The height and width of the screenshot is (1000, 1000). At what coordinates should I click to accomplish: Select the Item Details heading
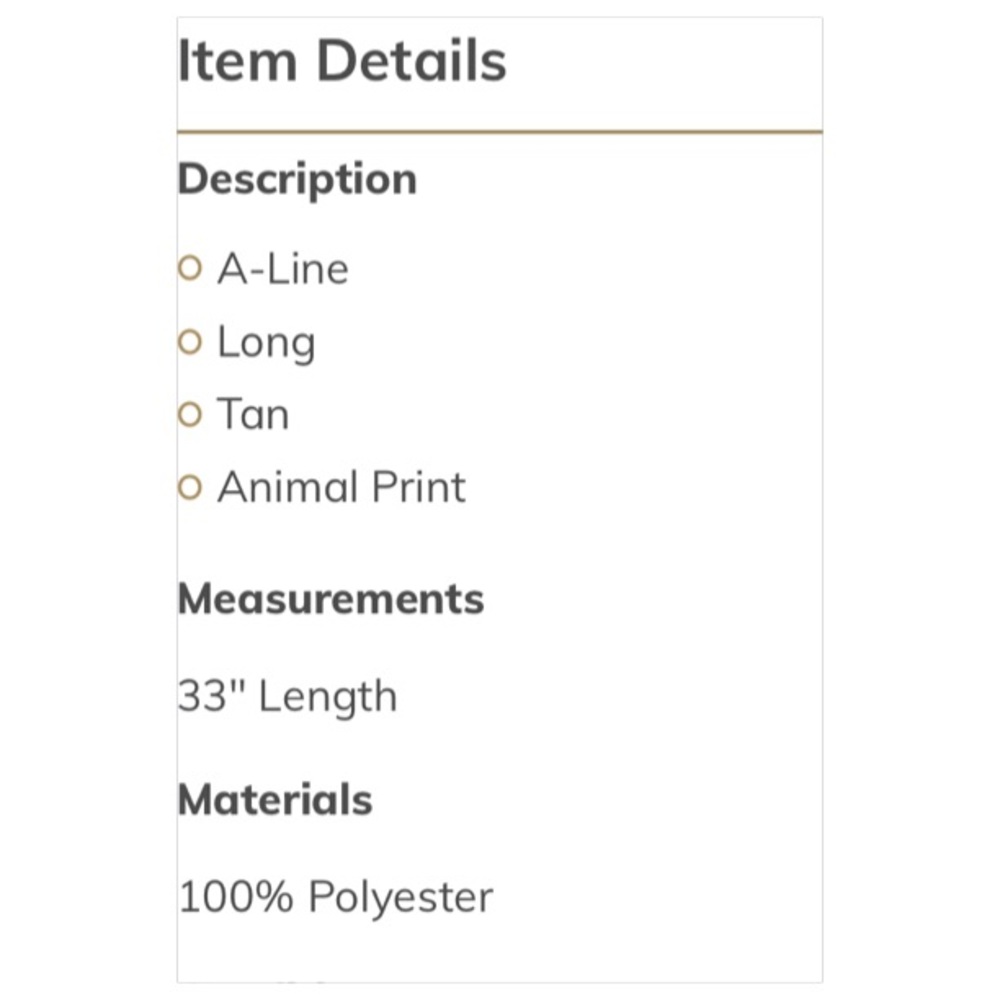(x=342, y=61)
